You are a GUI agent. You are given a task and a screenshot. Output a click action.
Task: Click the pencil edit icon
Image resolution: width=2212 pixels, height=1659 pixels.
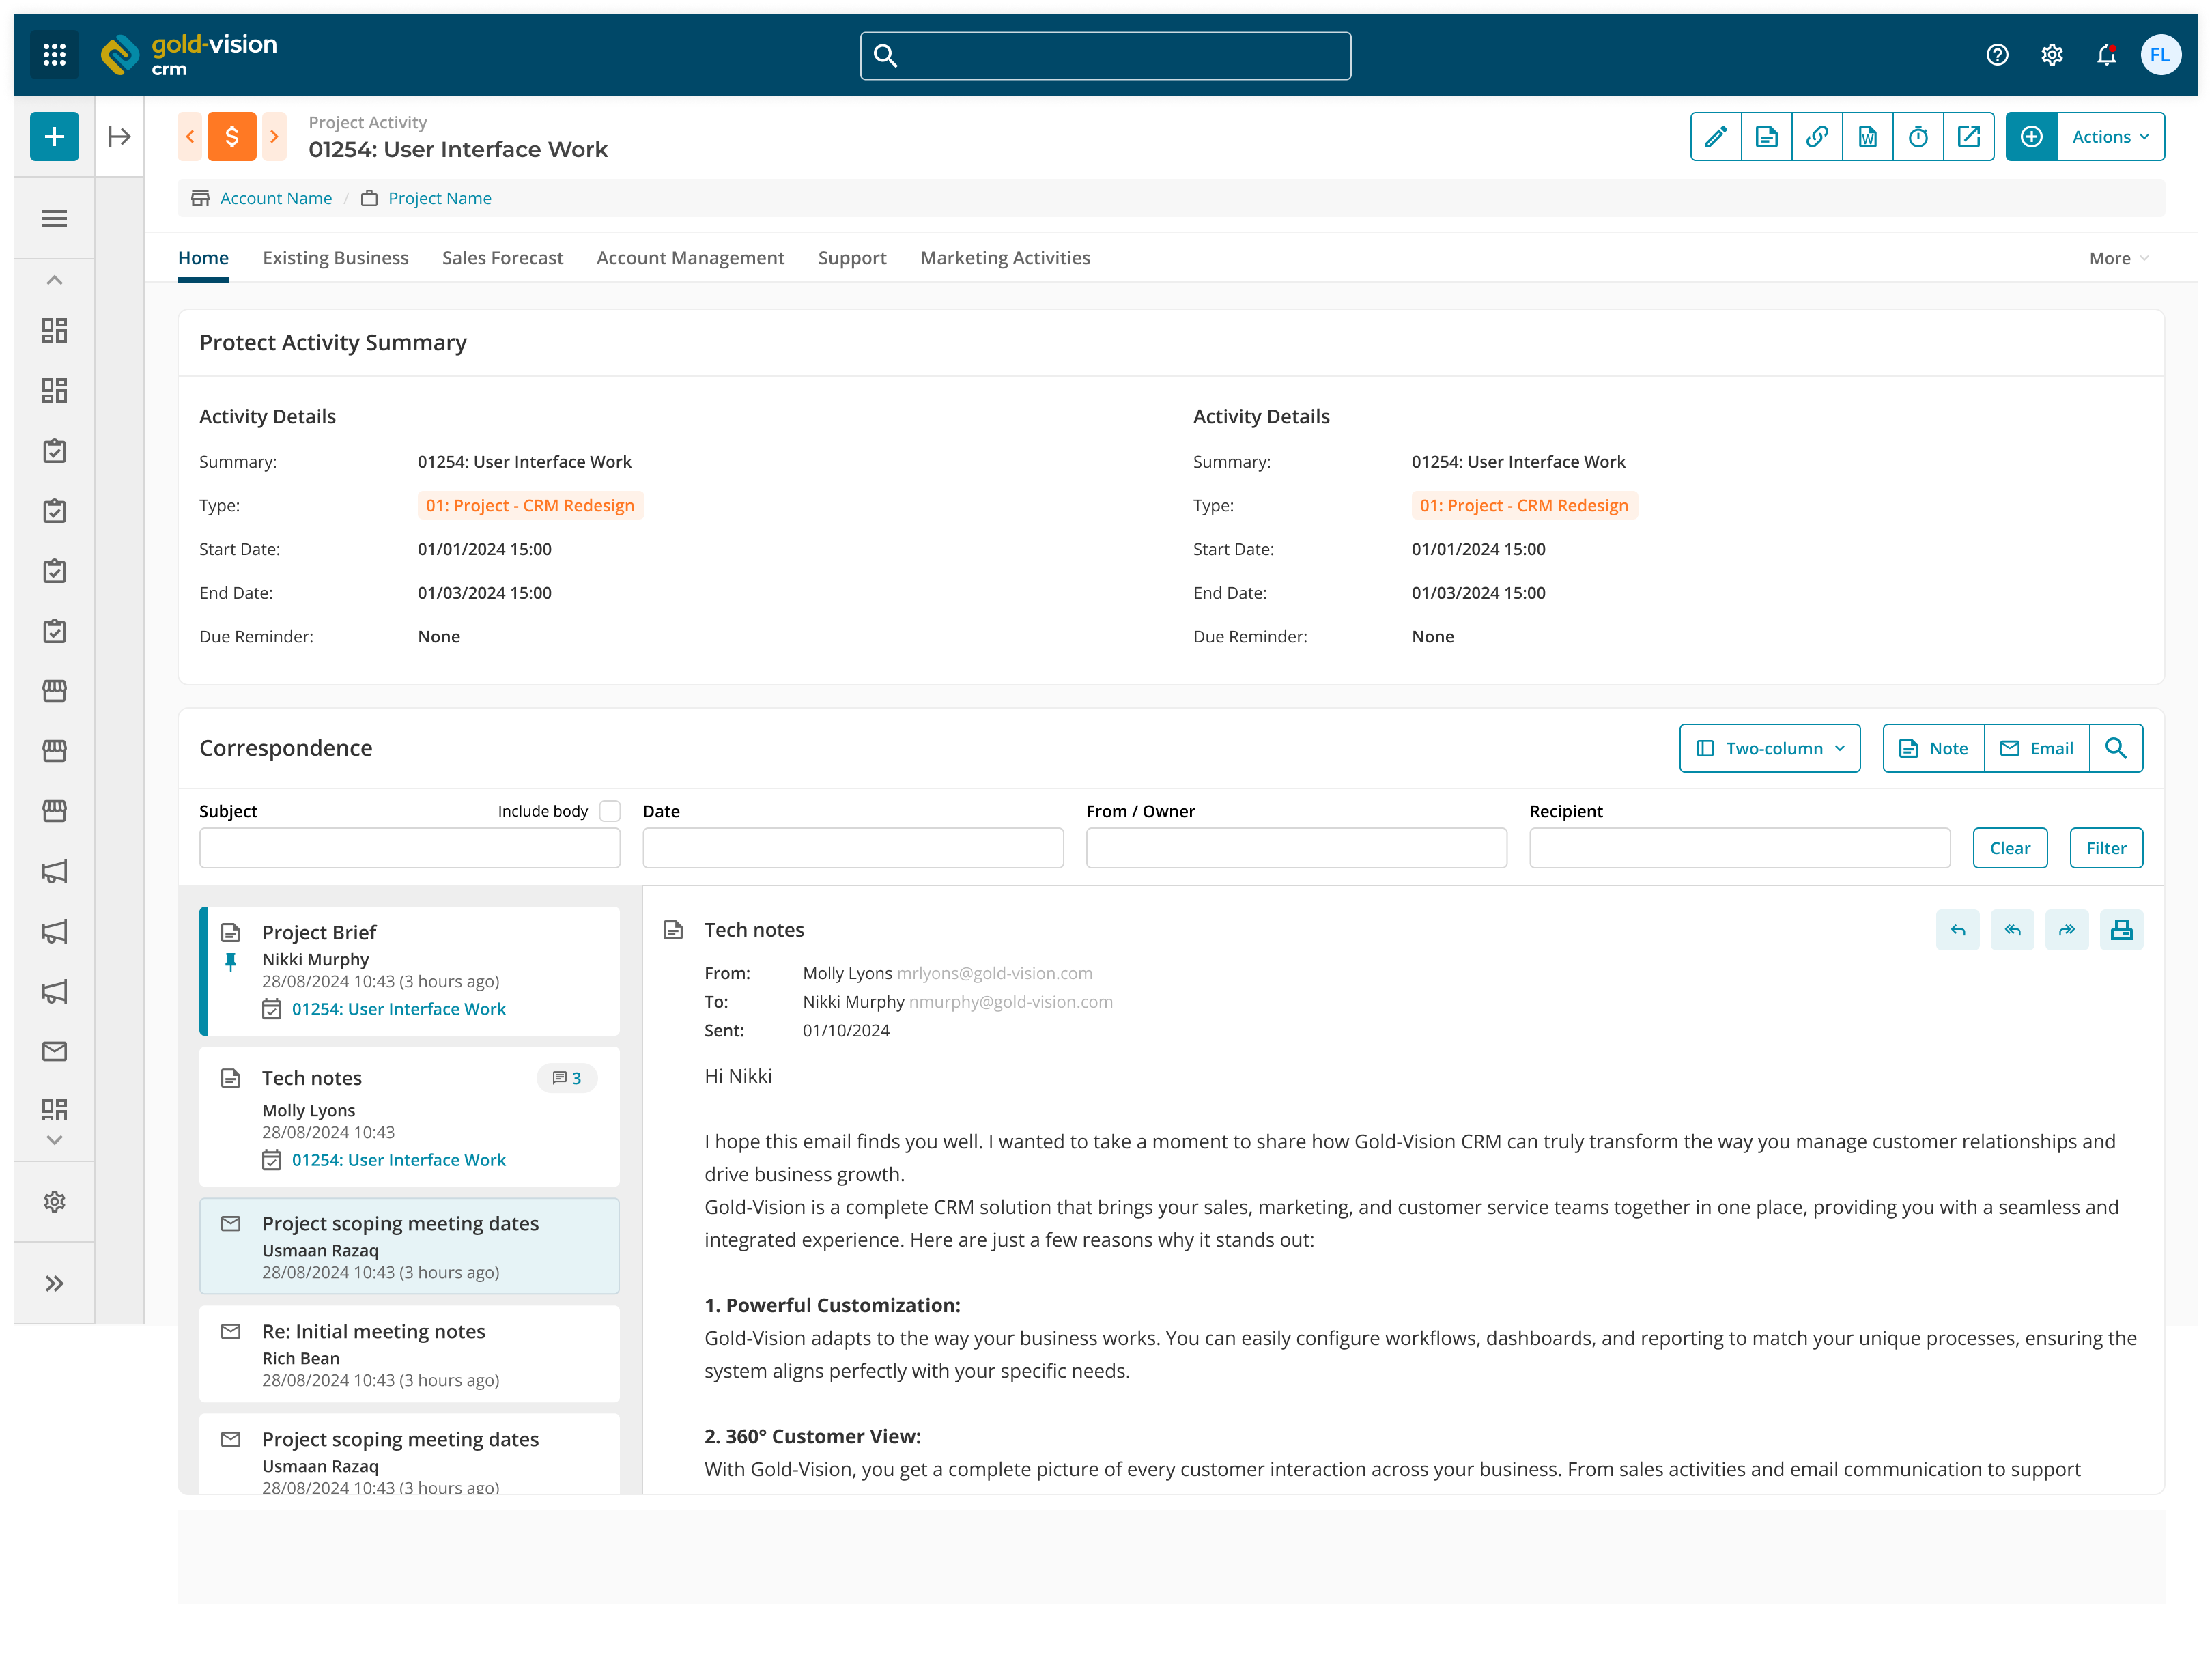[1715, 137]
